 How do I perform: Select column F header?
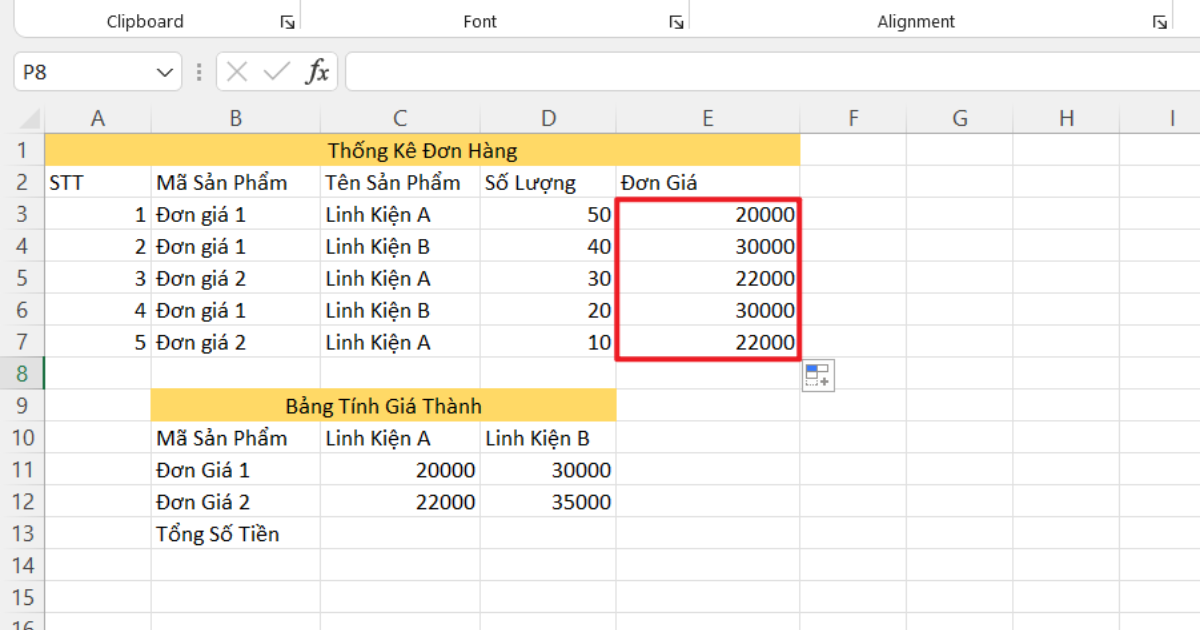853,119
